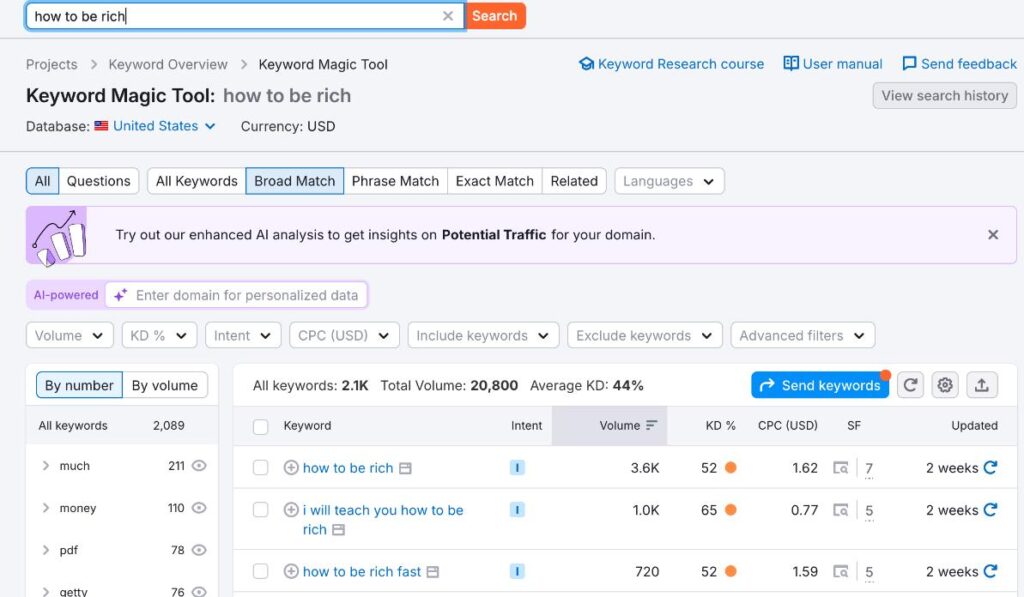Open 'how to be rich fast' keyword link
The image size is (1024, 597).
362,572
